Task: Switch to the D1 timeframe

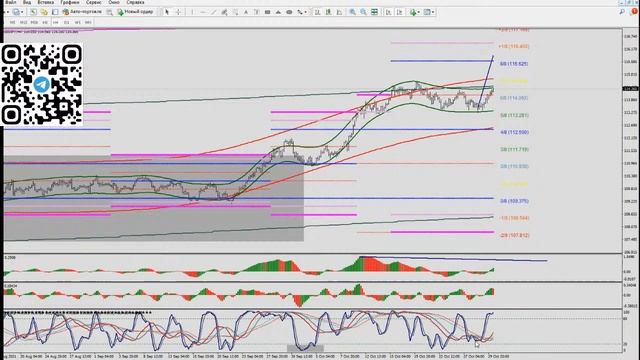Action: point(67,22)
